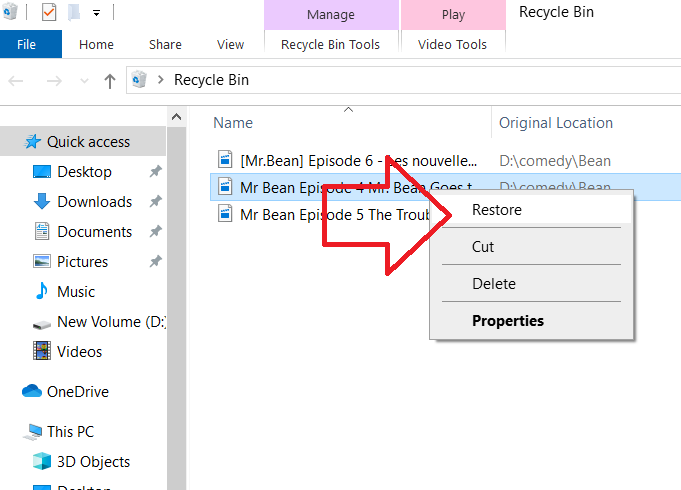Screen dimensions: 681x490
Task: Click the Quick access star icon
Action: pos(32,142)
